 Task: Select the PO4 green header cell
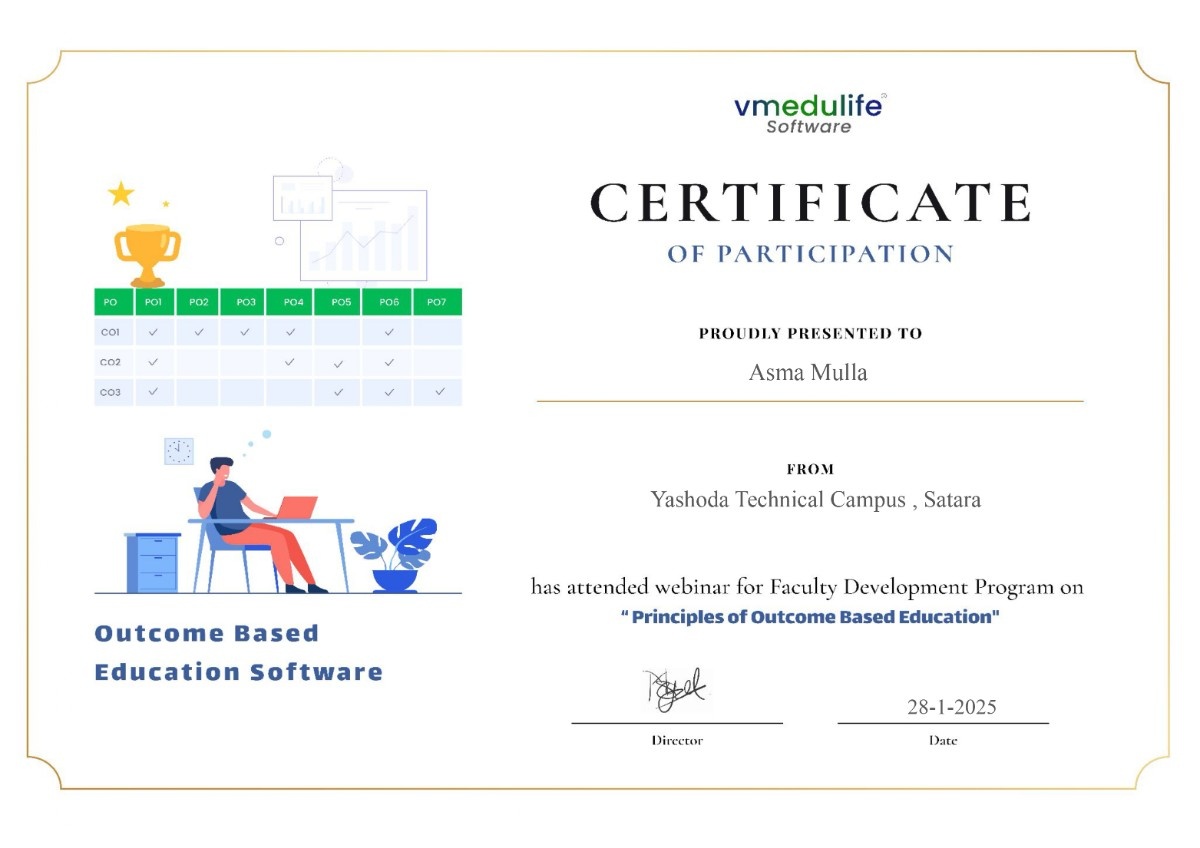292,302
